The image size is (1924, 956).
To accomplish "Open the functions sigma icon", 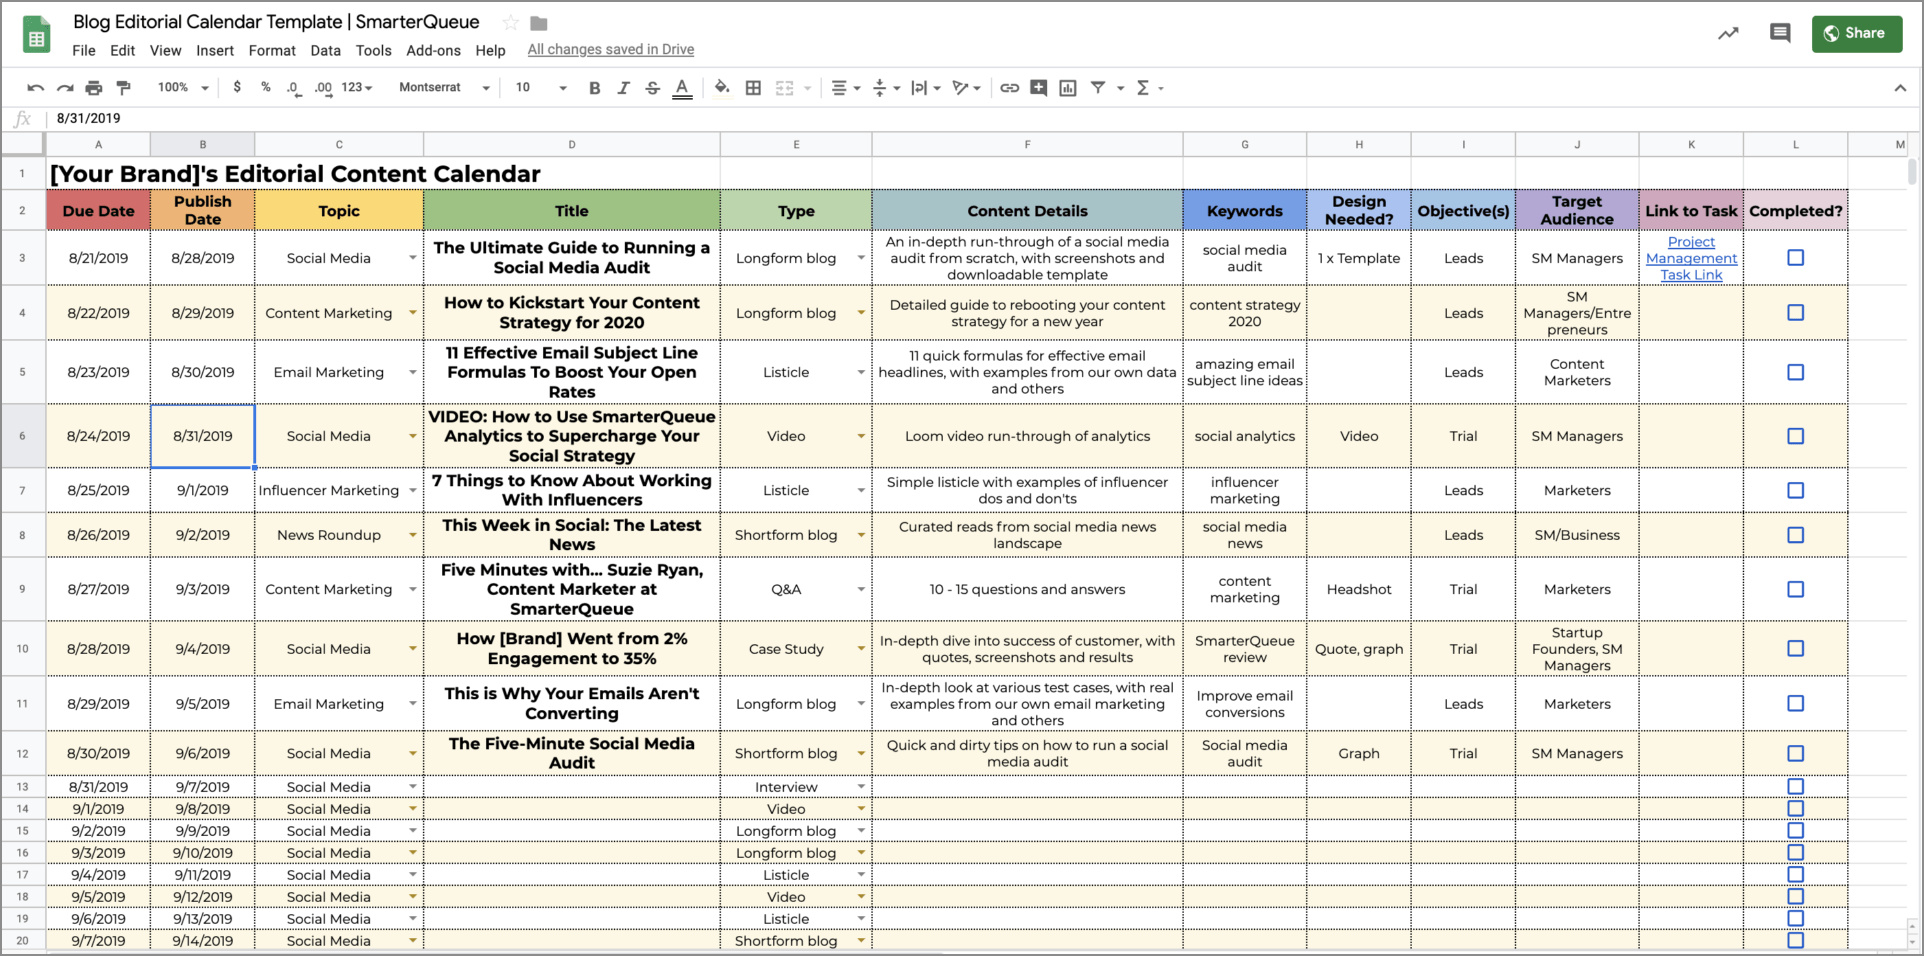I will (x=1143, y=88).
